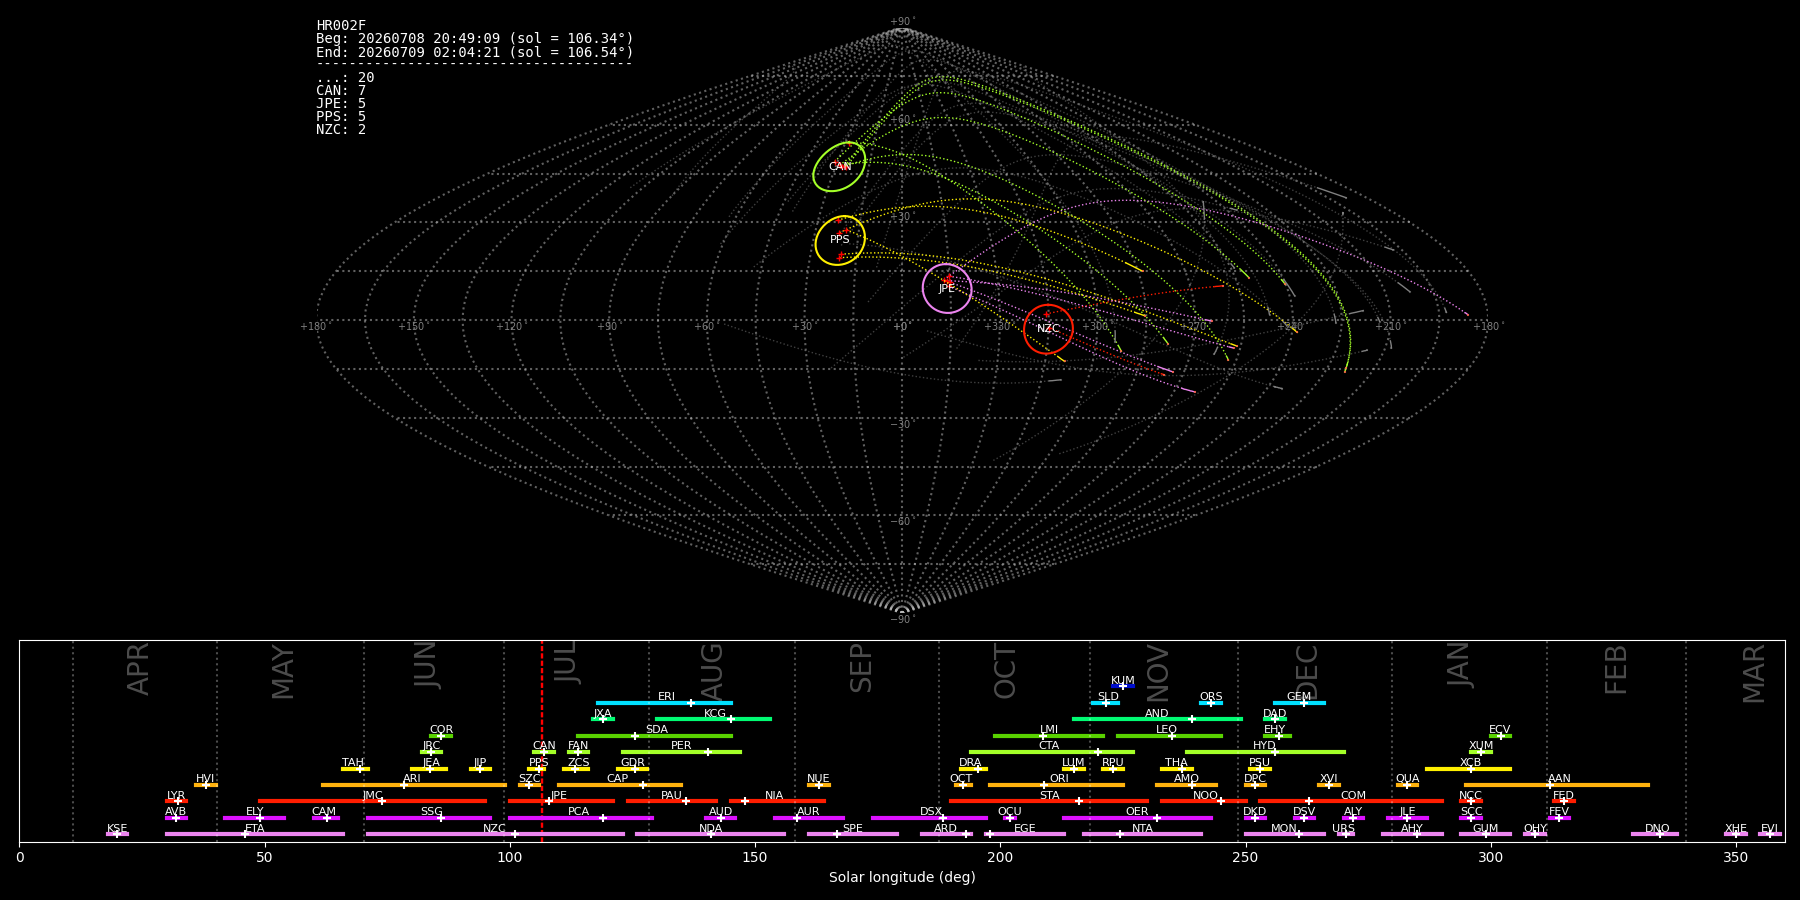Screen dimensions: 1800x900
Task: Select the GEM shower bar
Action: (1299, 703)
